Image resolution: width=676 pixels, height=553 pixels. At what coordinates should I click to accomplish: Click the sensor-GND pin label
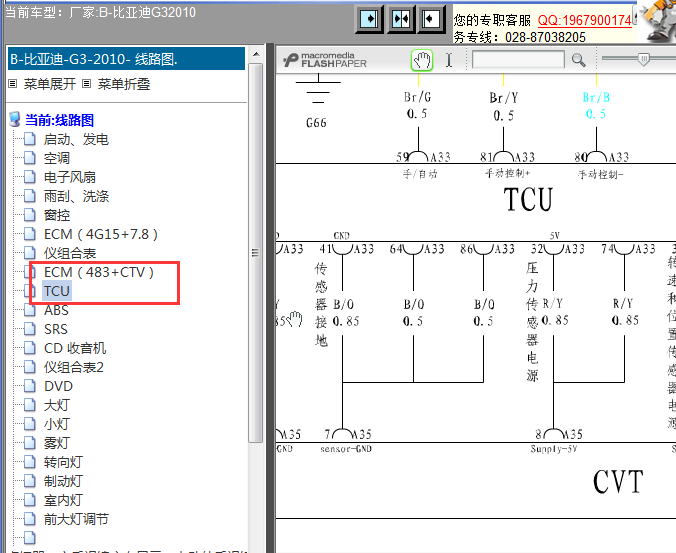pyautogui.click(x=346, y=449)
